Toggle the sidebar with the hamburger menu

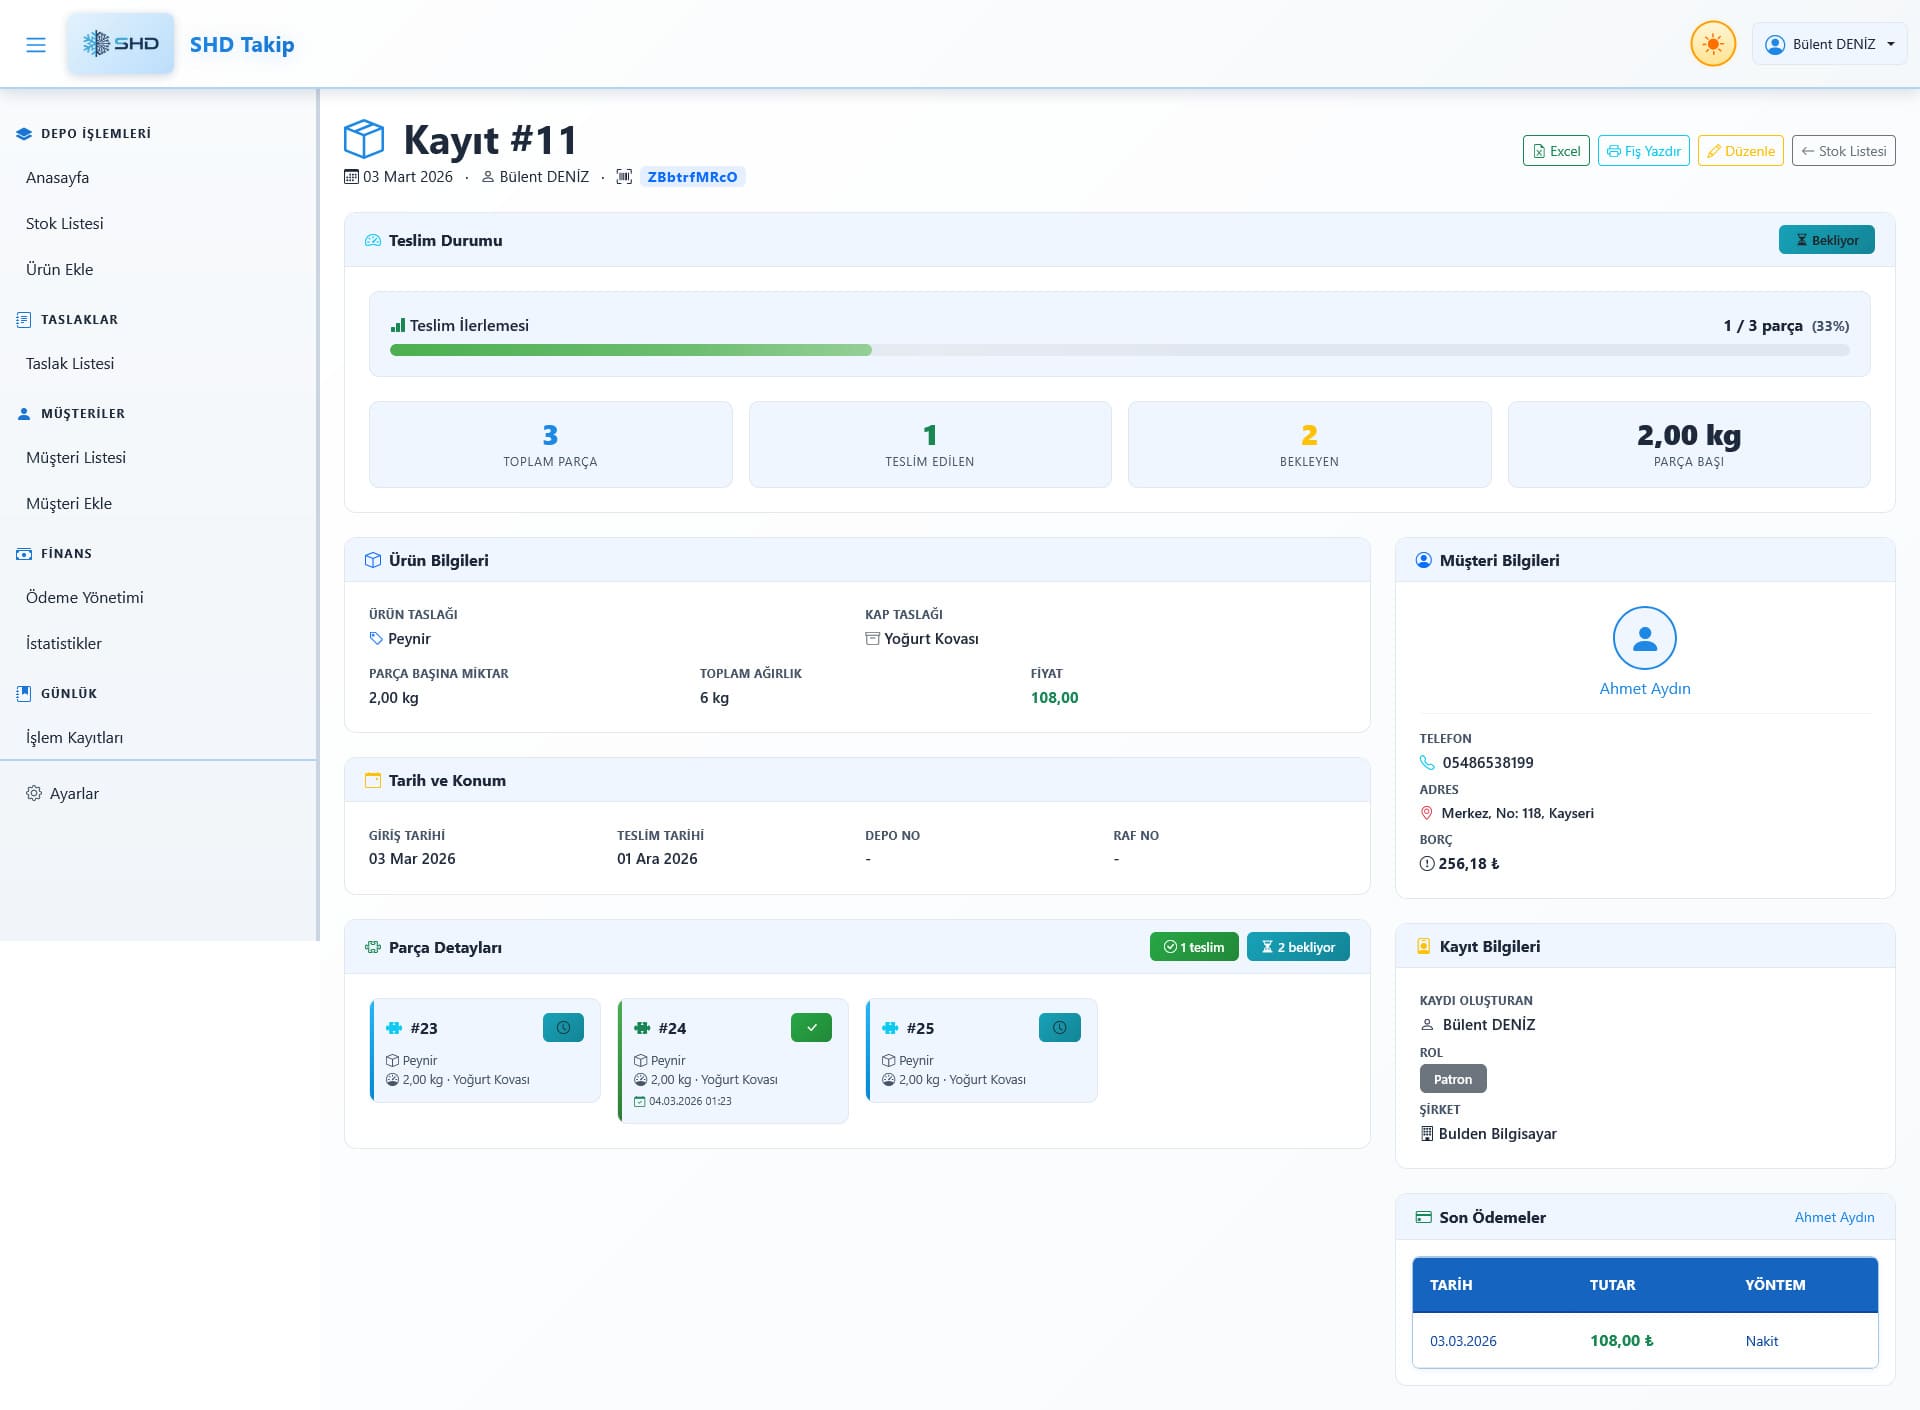pyautogui.click(x=36, y=45)
